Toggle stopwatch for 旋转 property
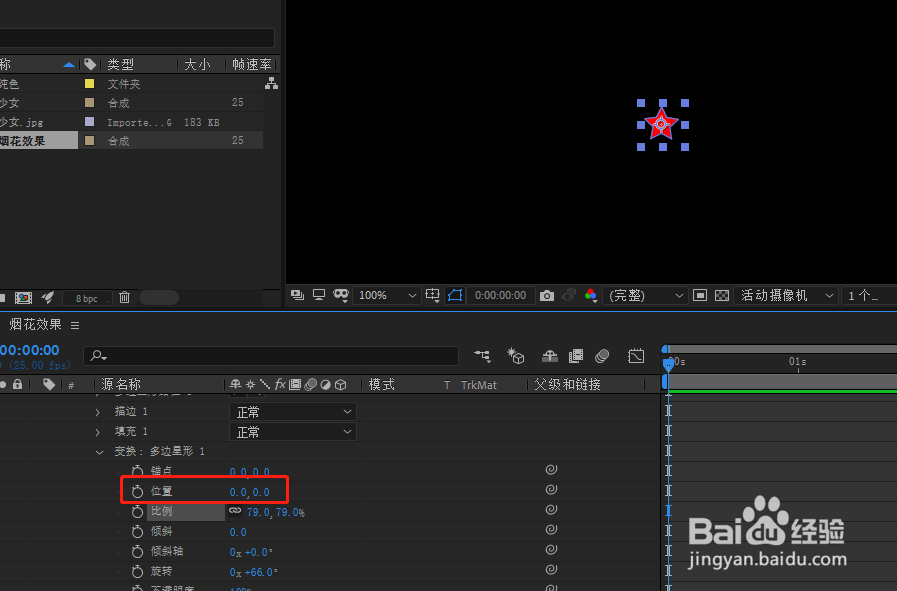897x591 pixels. click(x=137, y=572)
